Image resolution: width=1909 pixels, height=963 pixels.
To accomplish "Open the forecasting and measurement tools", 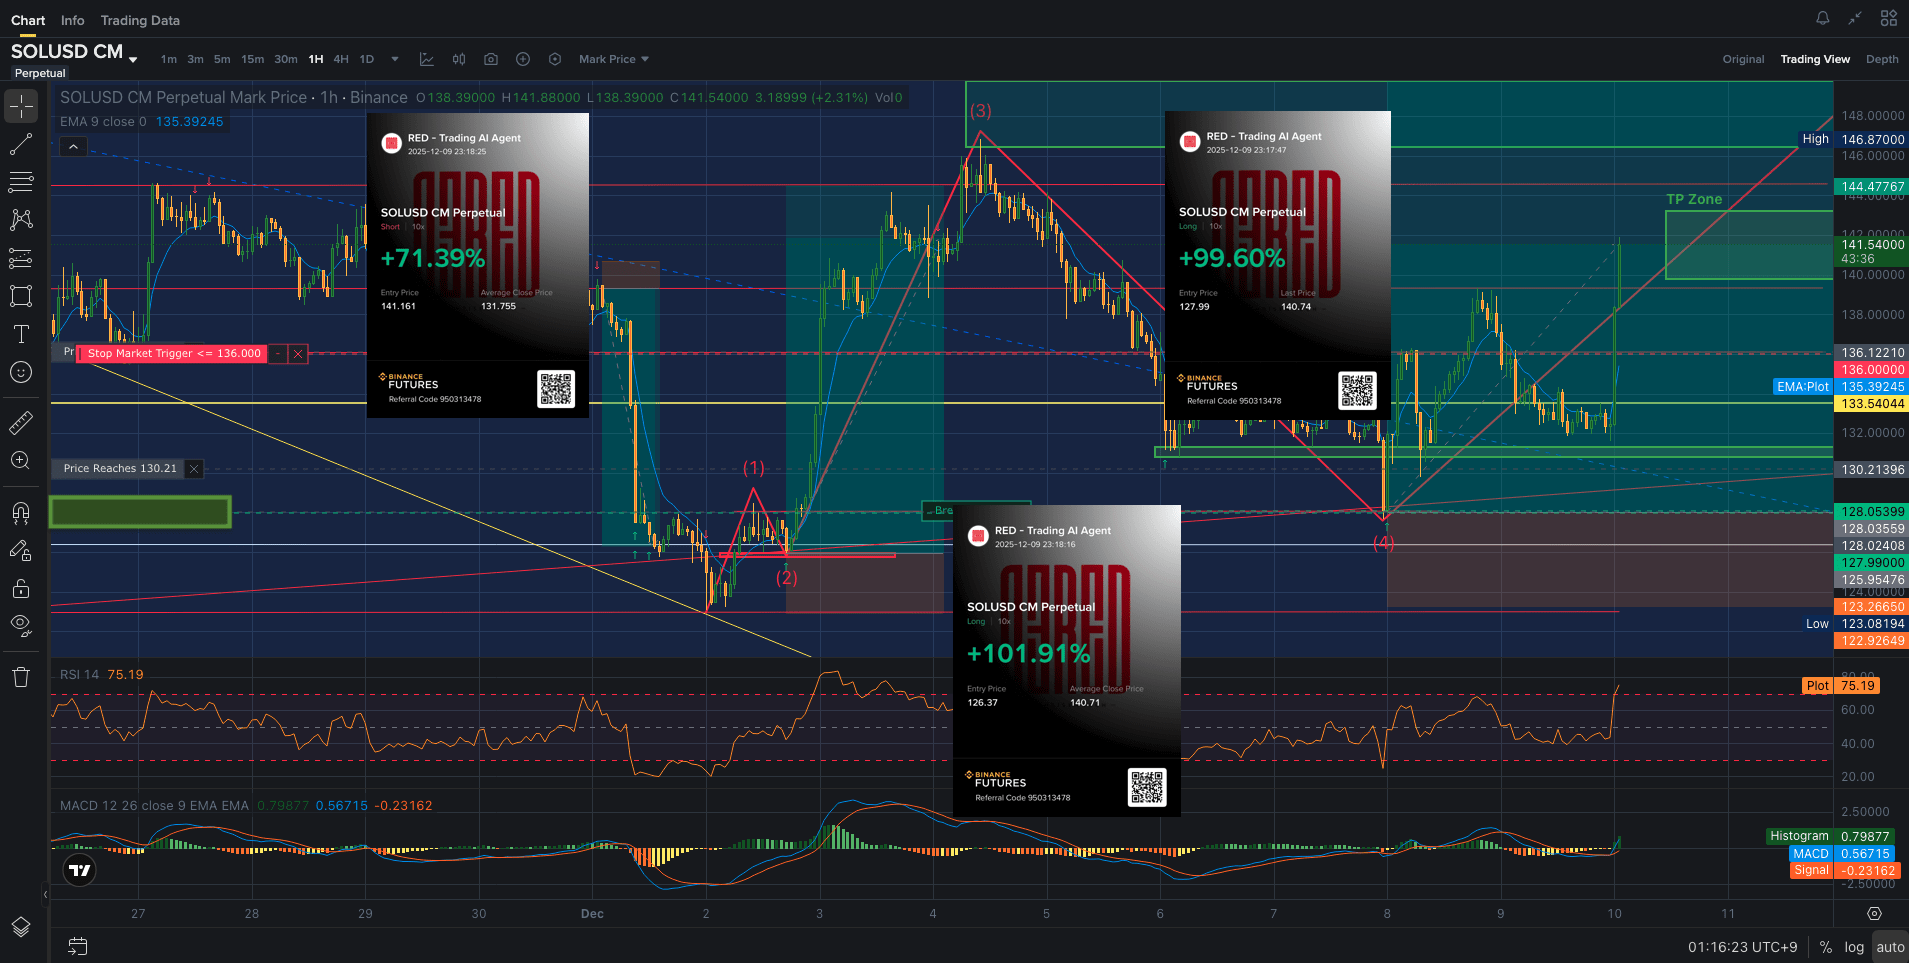I will (21, 258).
